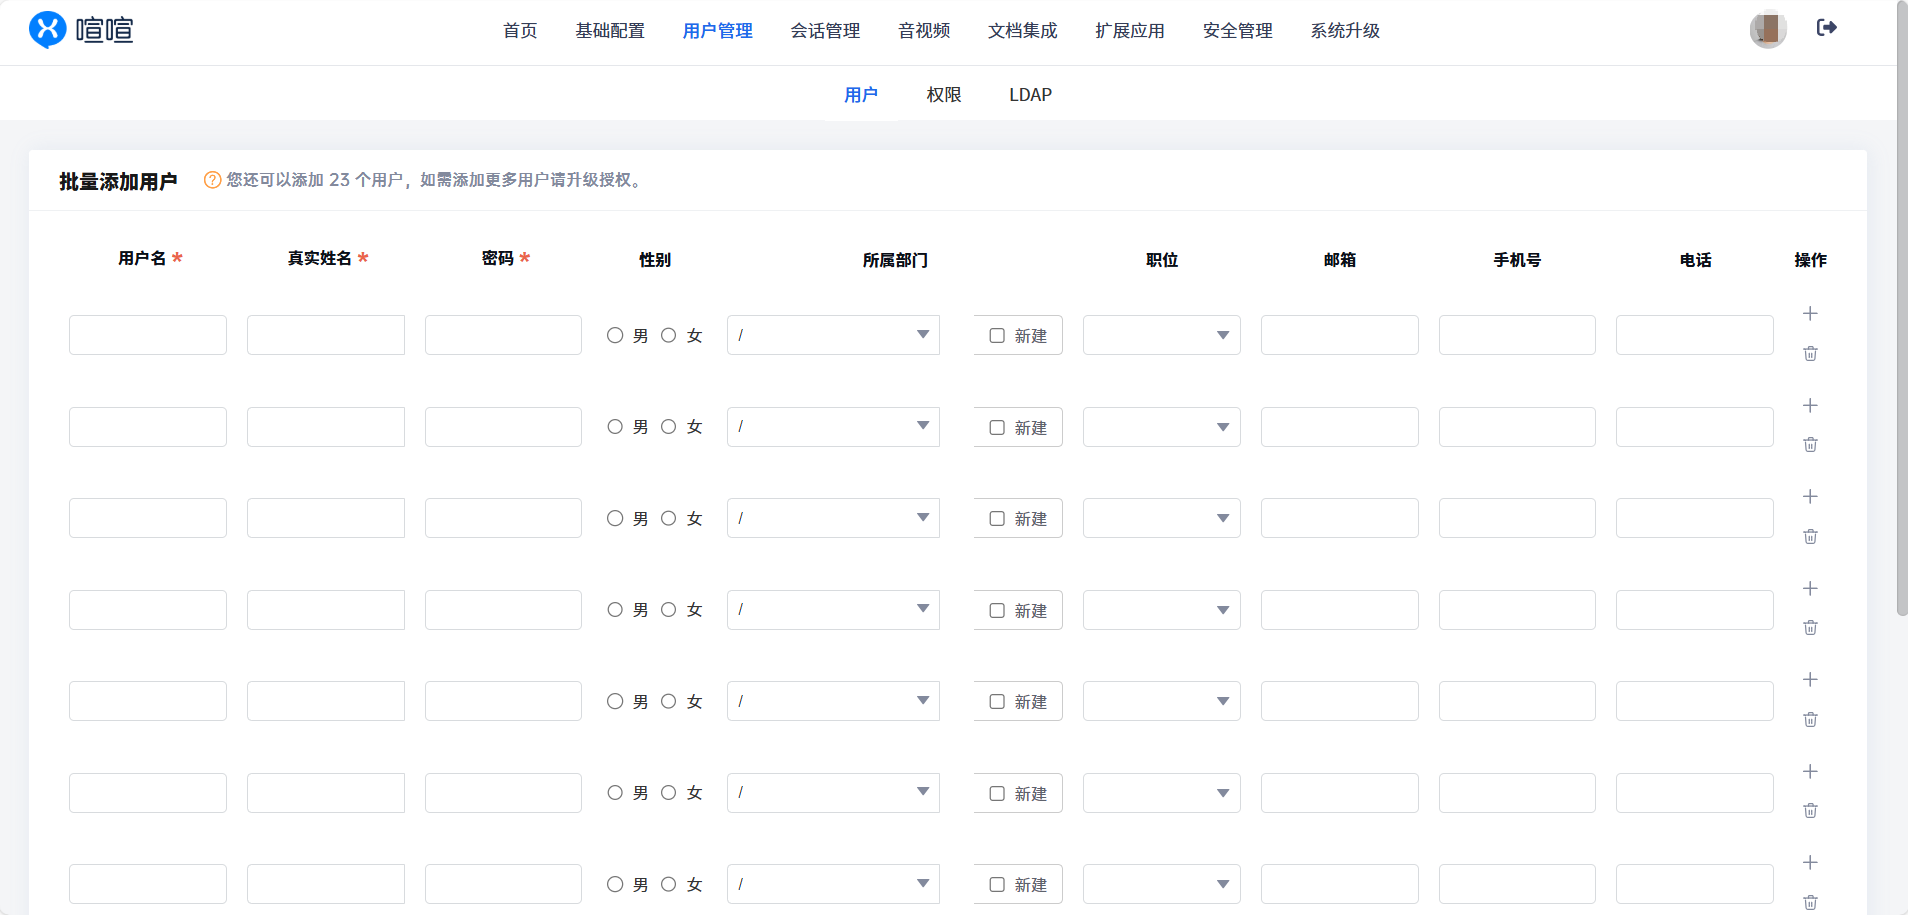Switch to the 权限 tab
This screenshot has height=915, width=1908.
[x=943, y=95]
